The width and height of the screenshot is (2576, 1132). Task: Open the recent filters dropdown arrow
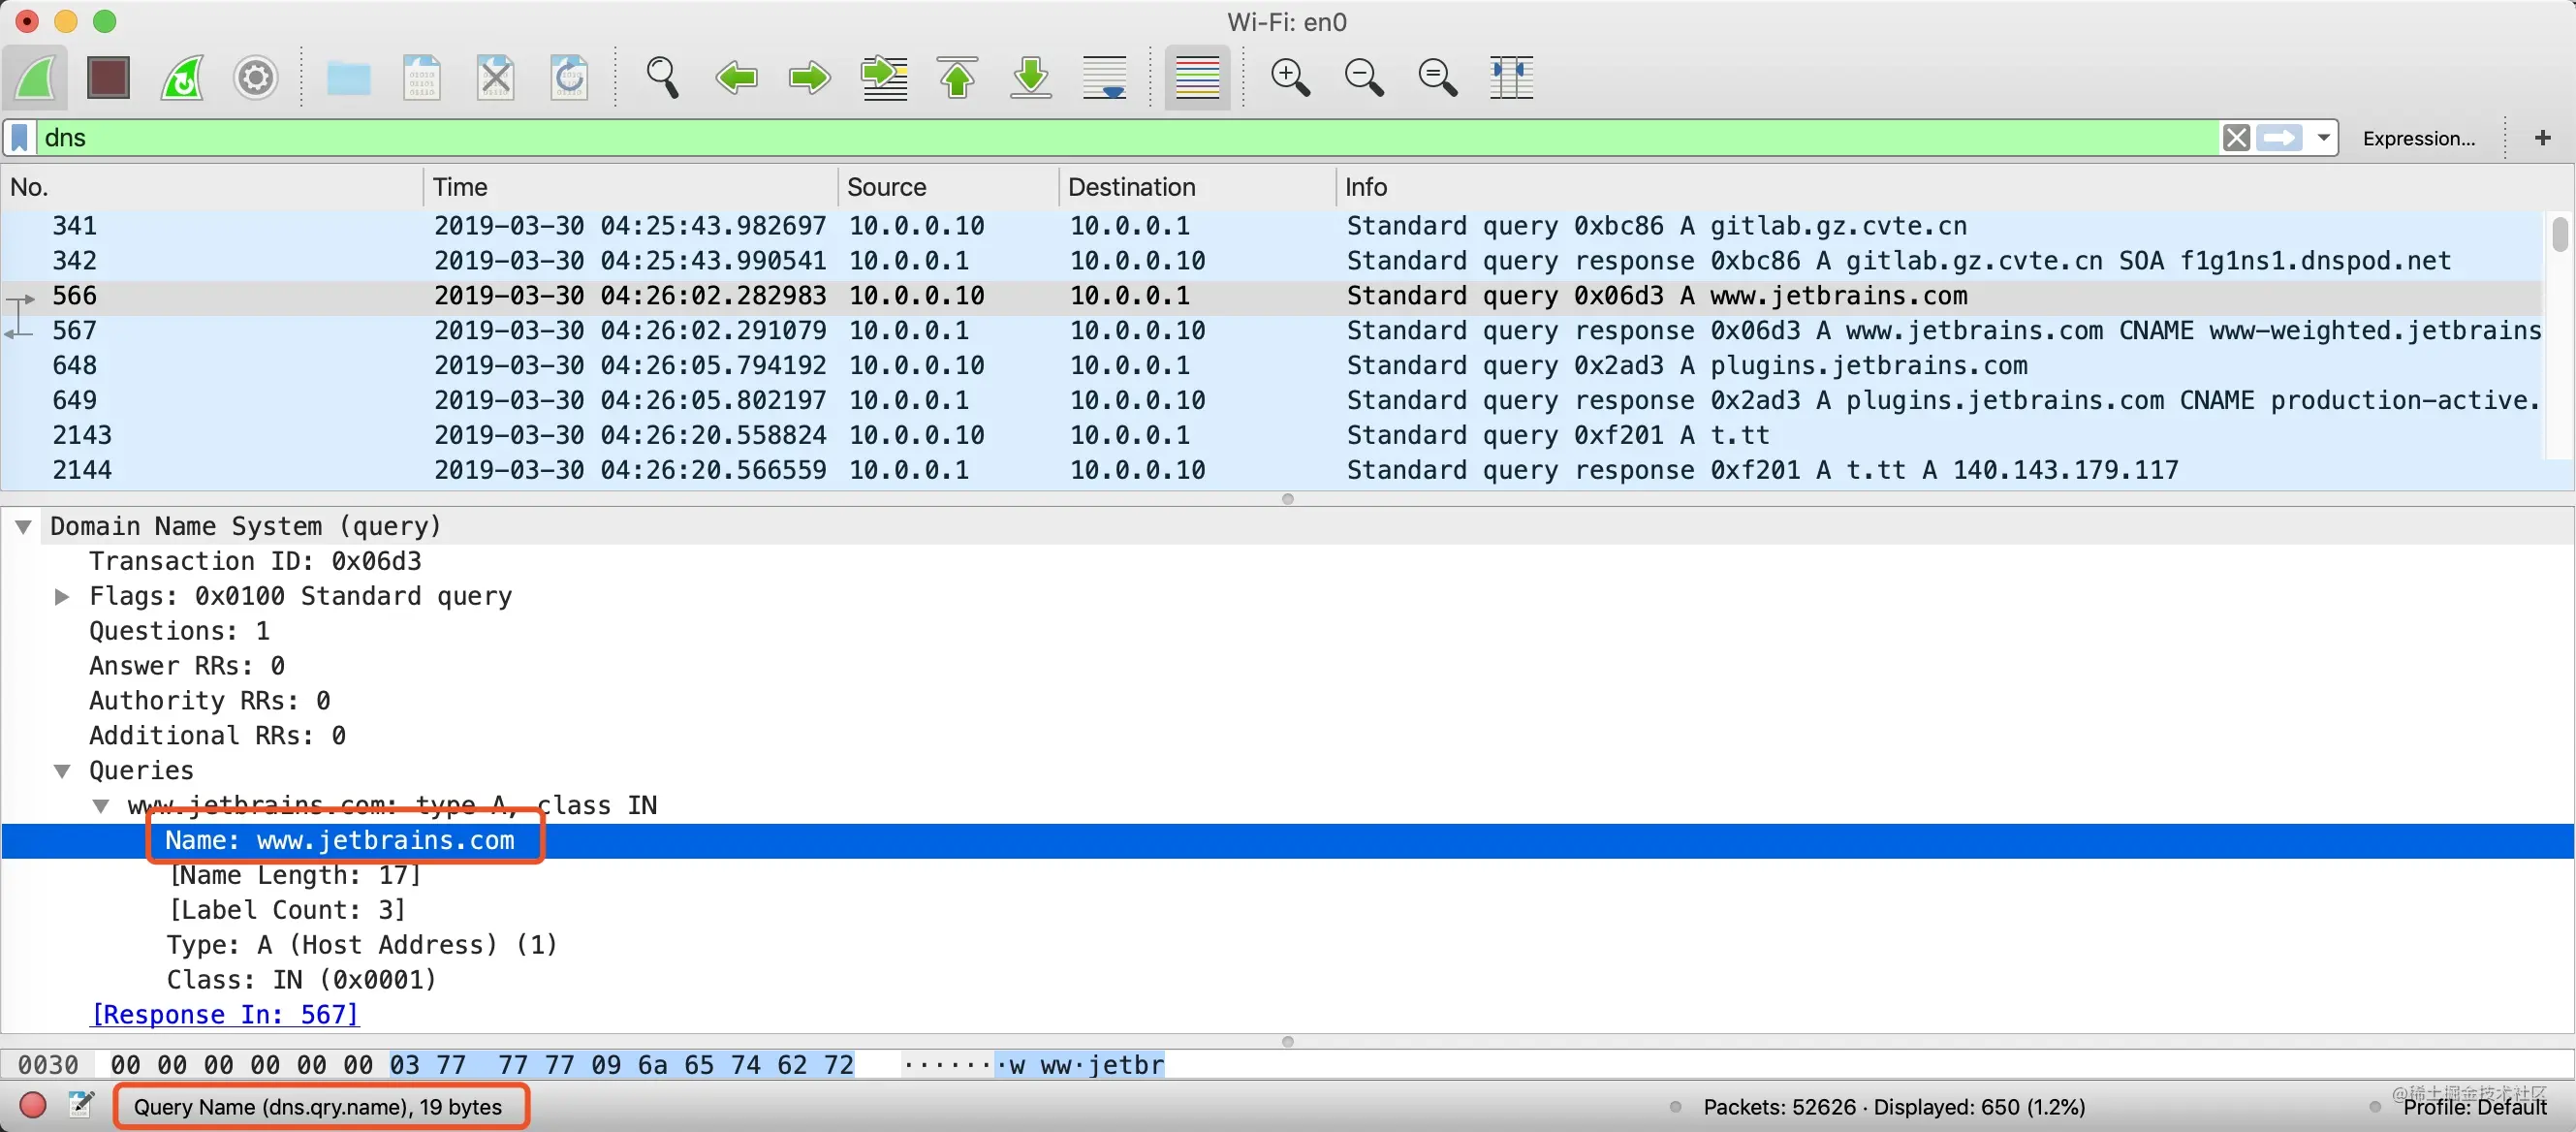(x=2323, y=137)
